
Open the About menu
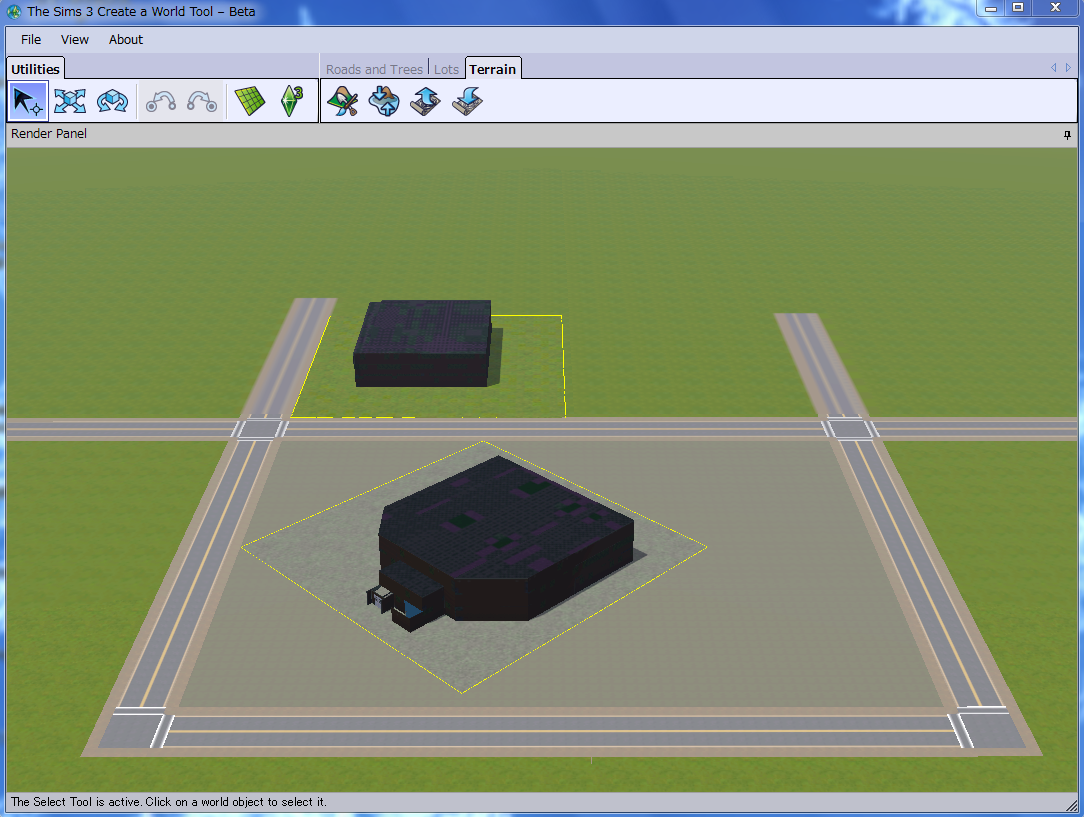coord(126,39)
